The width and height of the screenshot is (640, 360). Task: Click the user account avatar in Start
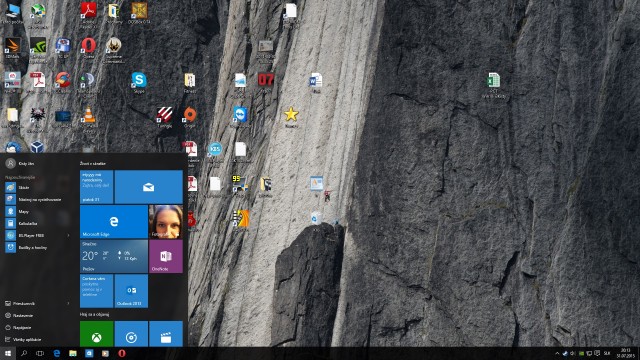11,163
